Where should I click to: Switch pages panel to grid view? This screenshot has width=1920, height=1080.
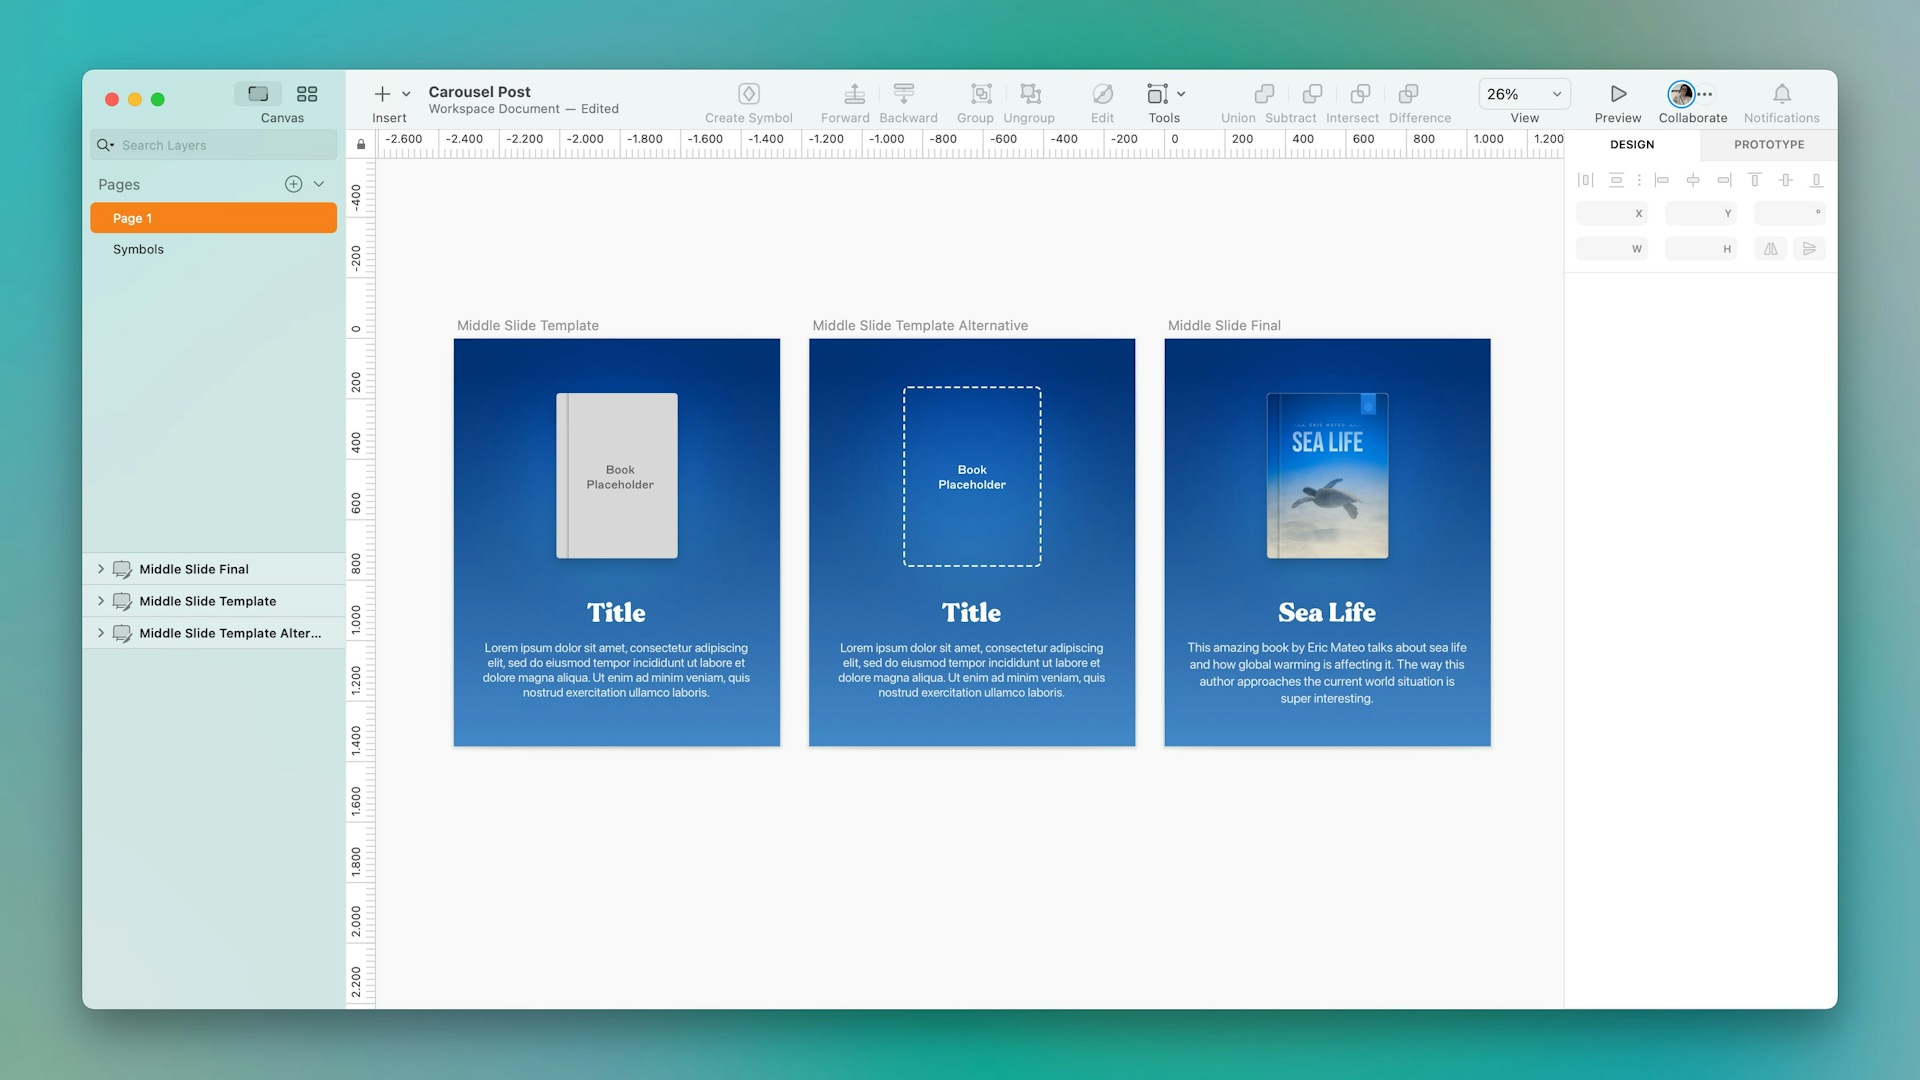(x=307, y=93)
